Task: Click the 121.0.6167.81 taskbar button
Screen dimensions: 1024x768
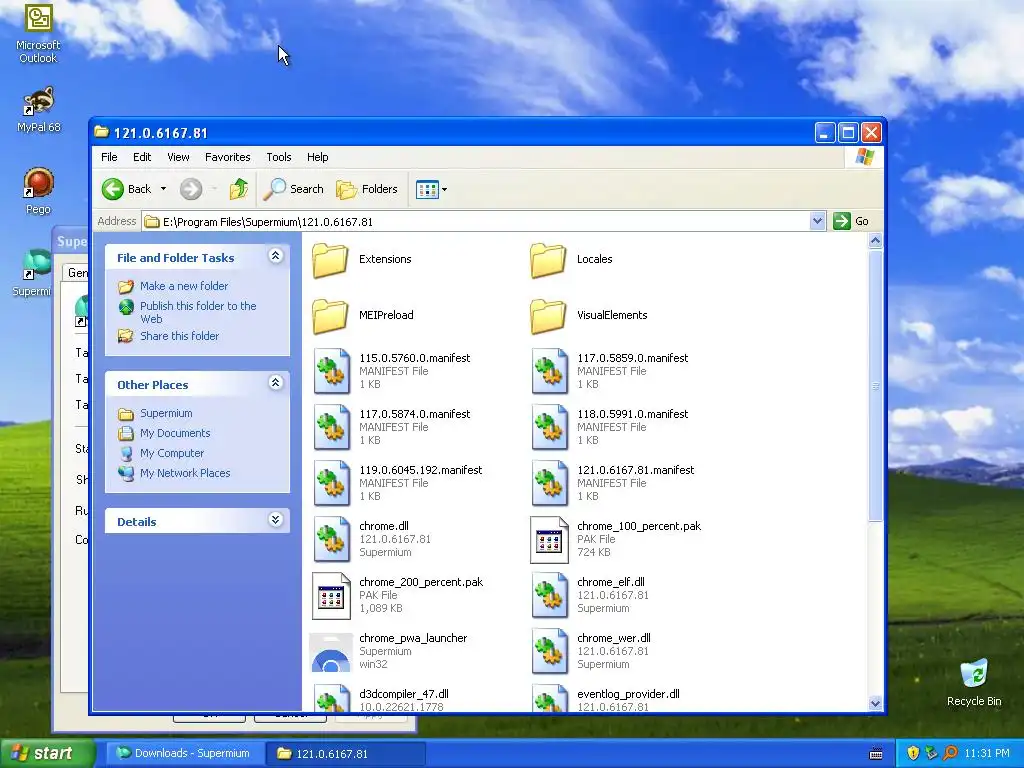Action: pos(345,753)
